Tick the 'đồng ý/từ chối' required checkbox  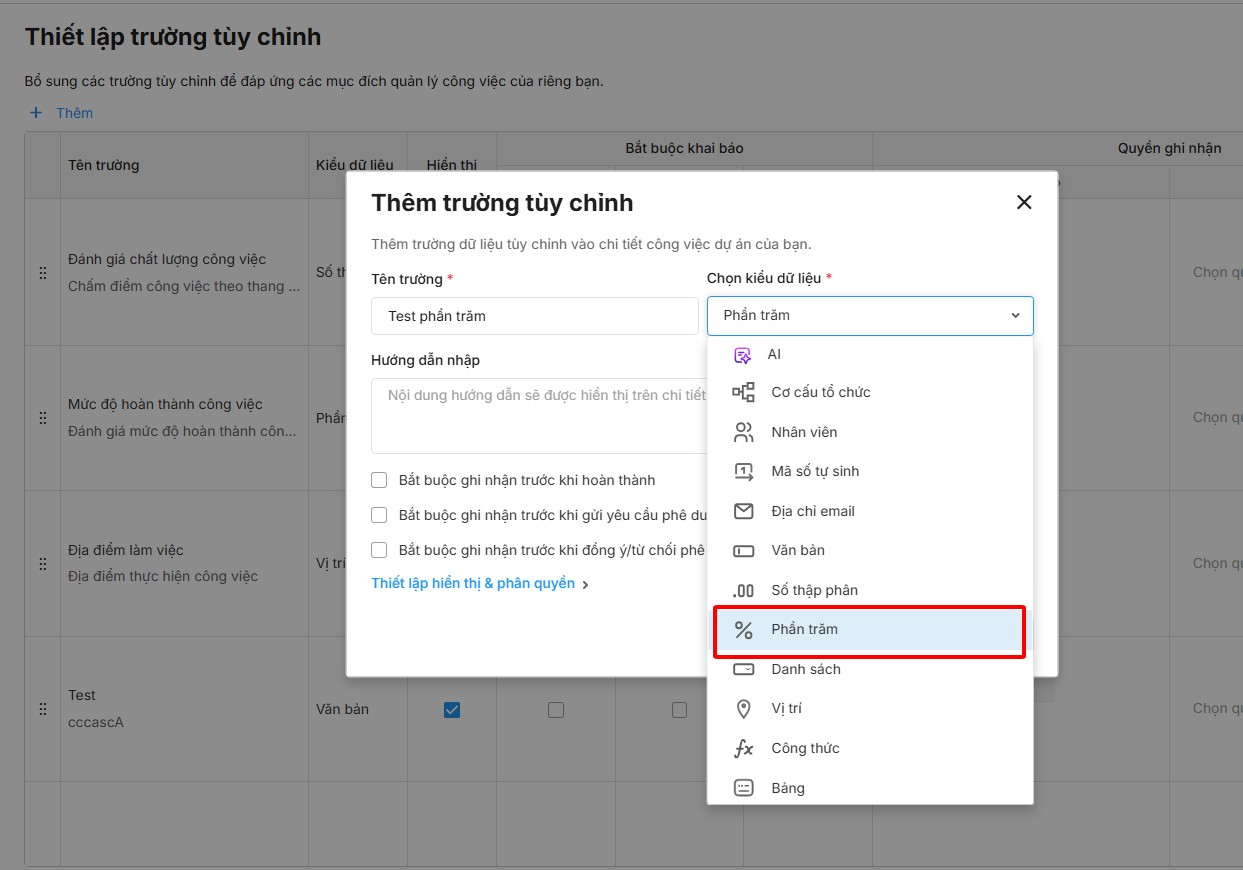coord(379,550)
